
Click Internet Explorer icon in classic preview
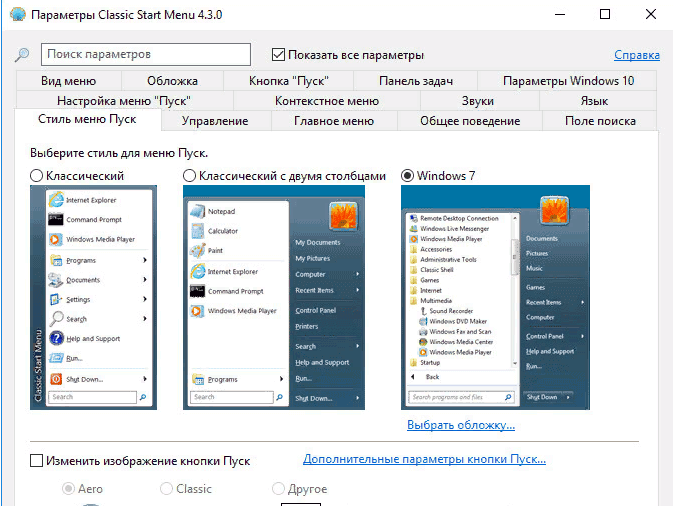56,200
